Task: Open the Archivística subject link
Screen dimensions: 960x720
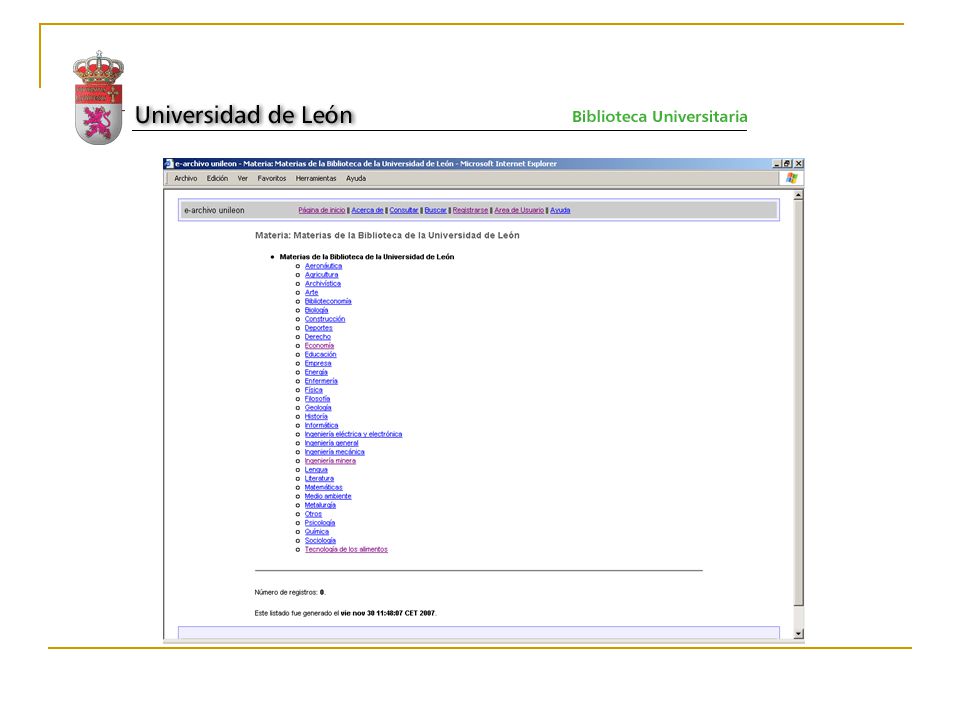Action: click(x=323, y=283)
